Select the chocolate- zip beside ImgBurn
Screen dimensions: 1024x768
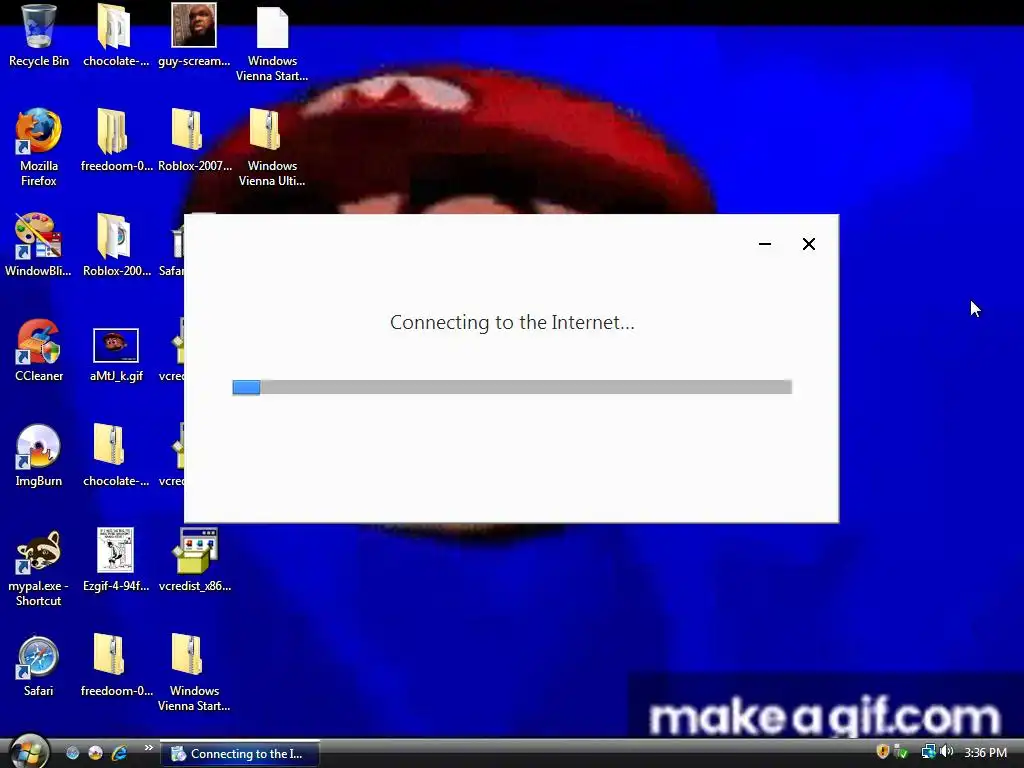tap(116, 455)
